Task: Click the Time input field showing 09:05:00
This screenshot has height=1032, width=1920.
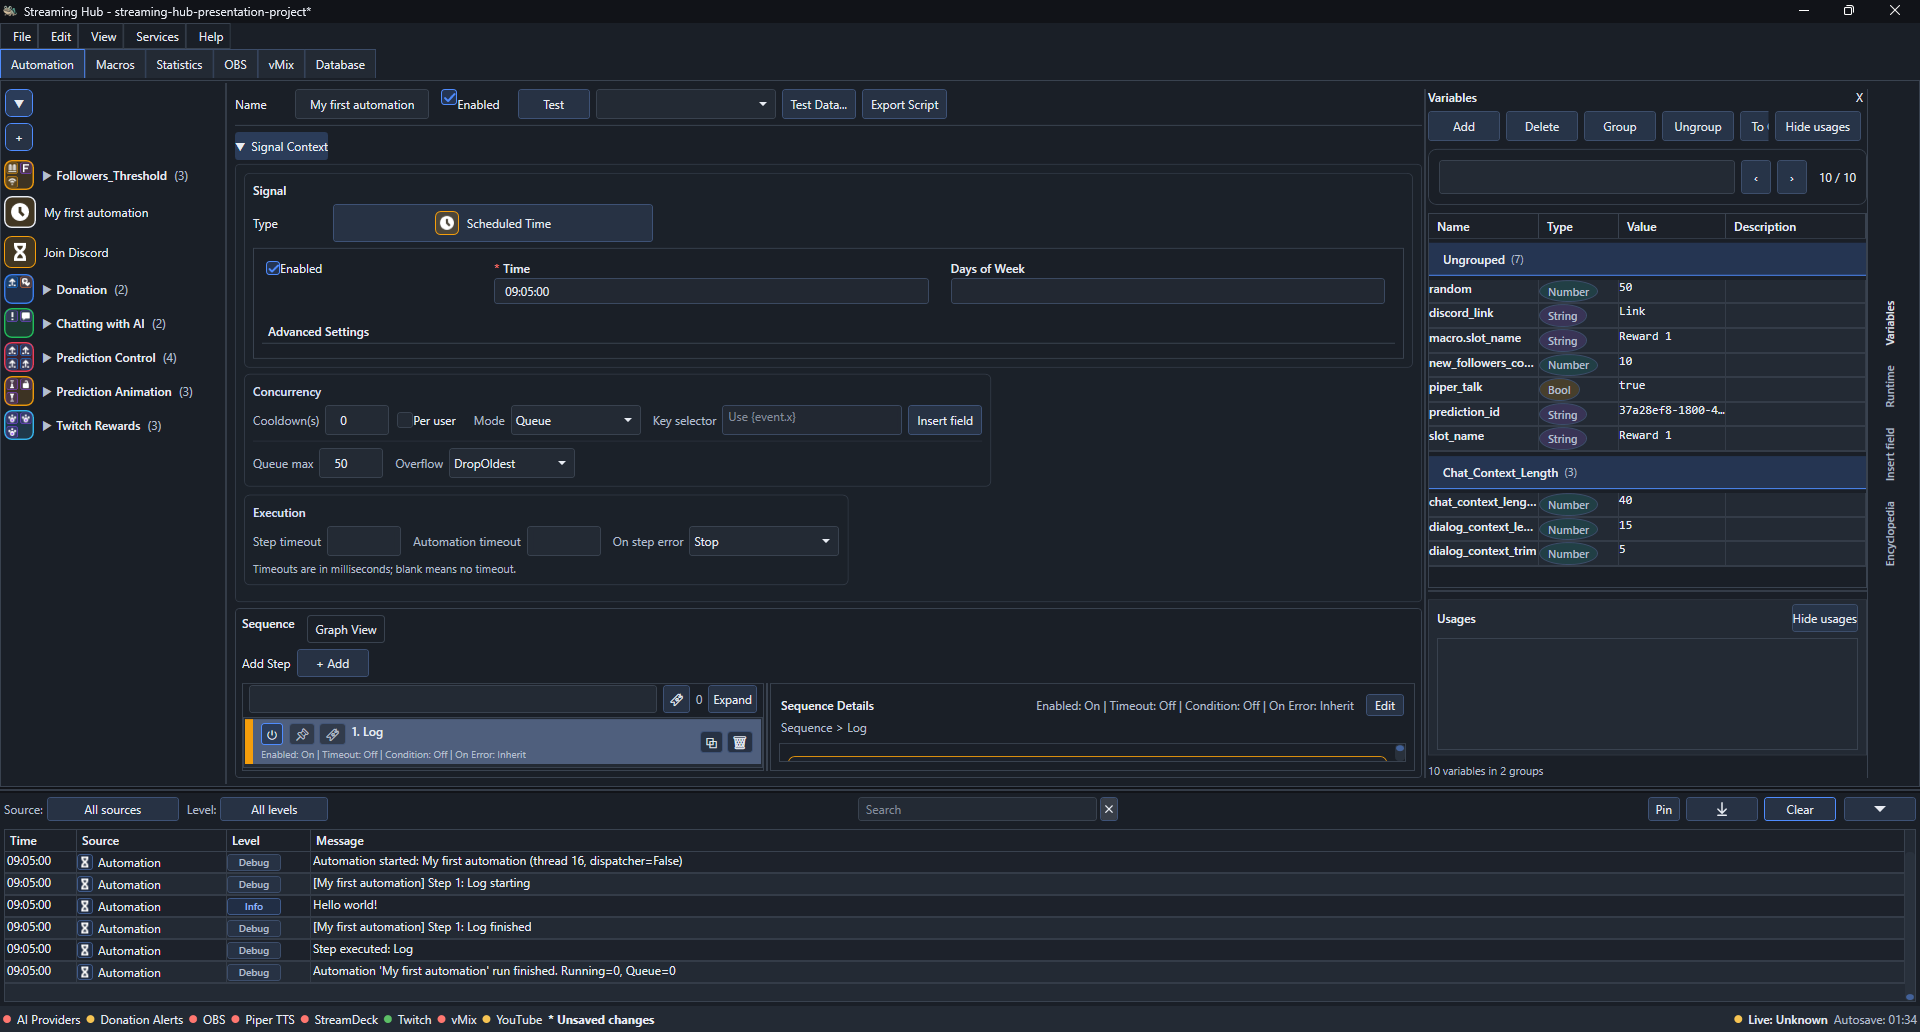Action: tap(711, 291)
